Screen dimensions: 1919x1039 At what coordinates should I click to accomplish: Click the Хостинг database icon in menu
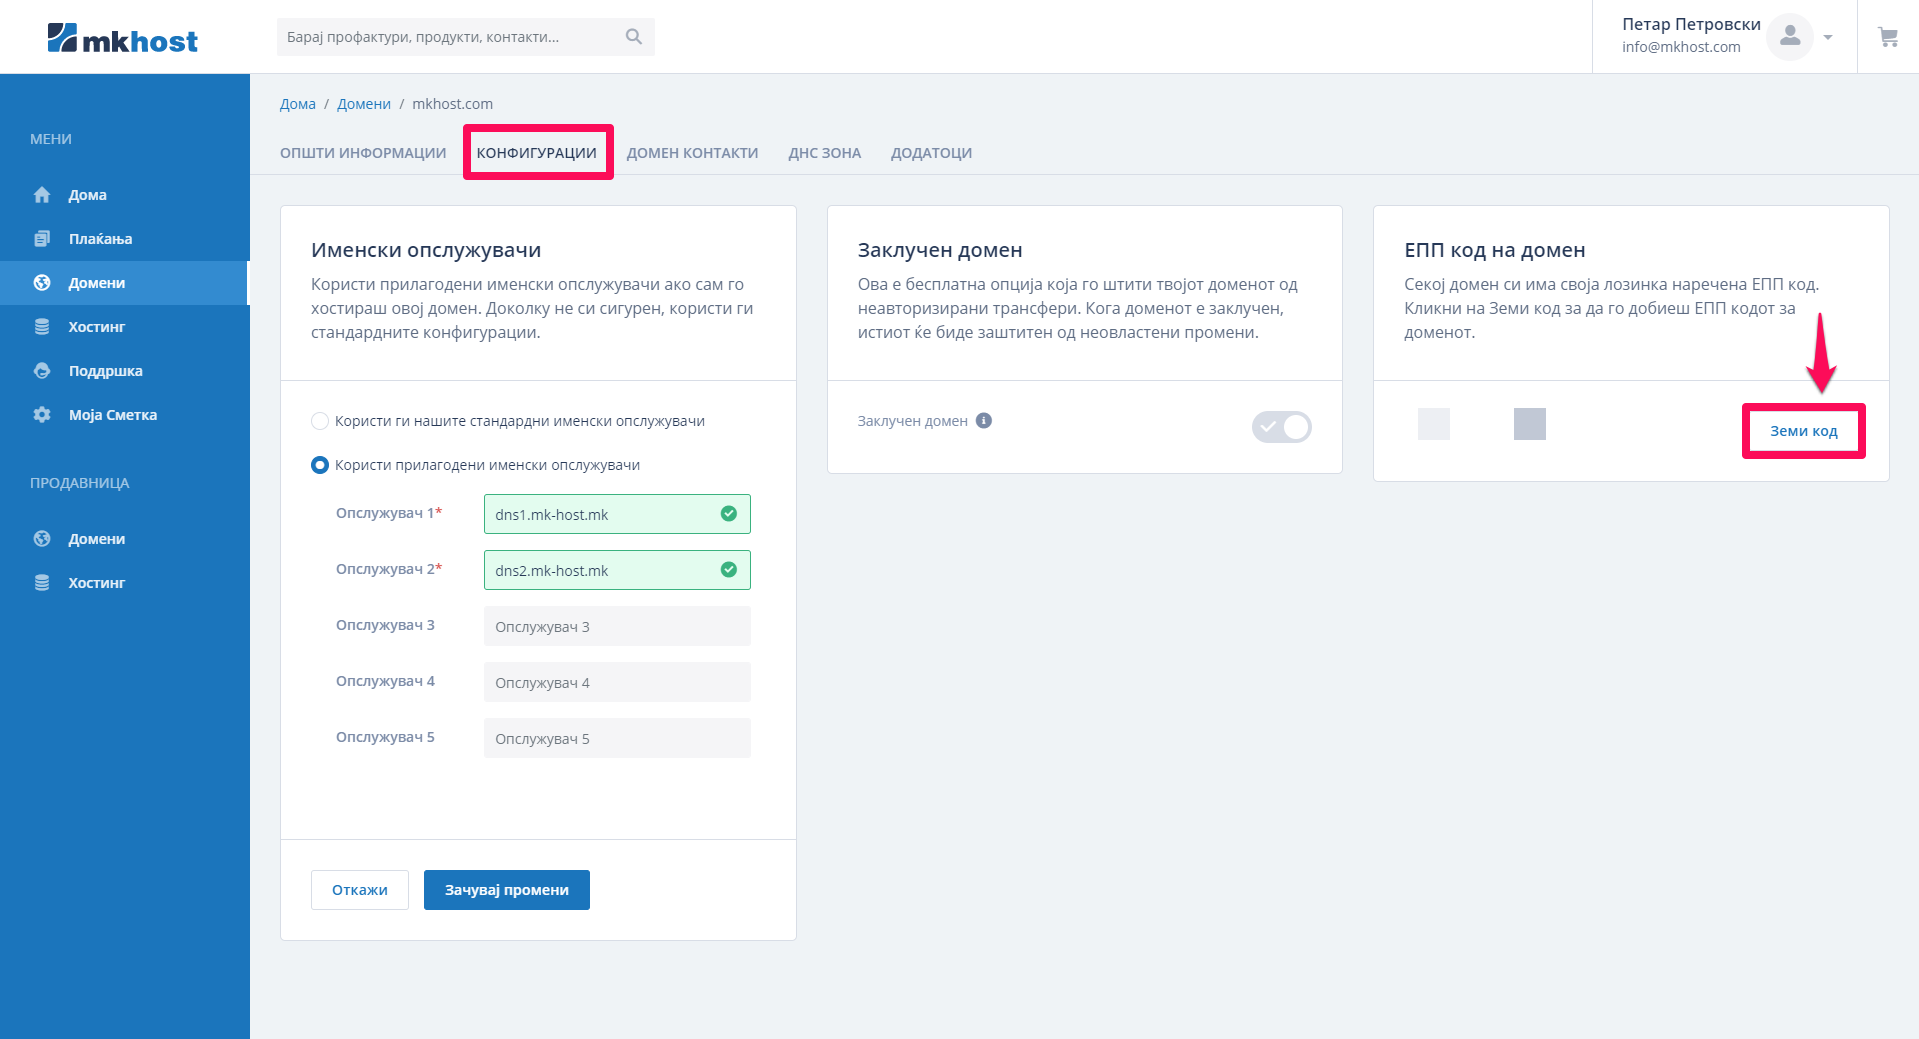tap(42, 327)
